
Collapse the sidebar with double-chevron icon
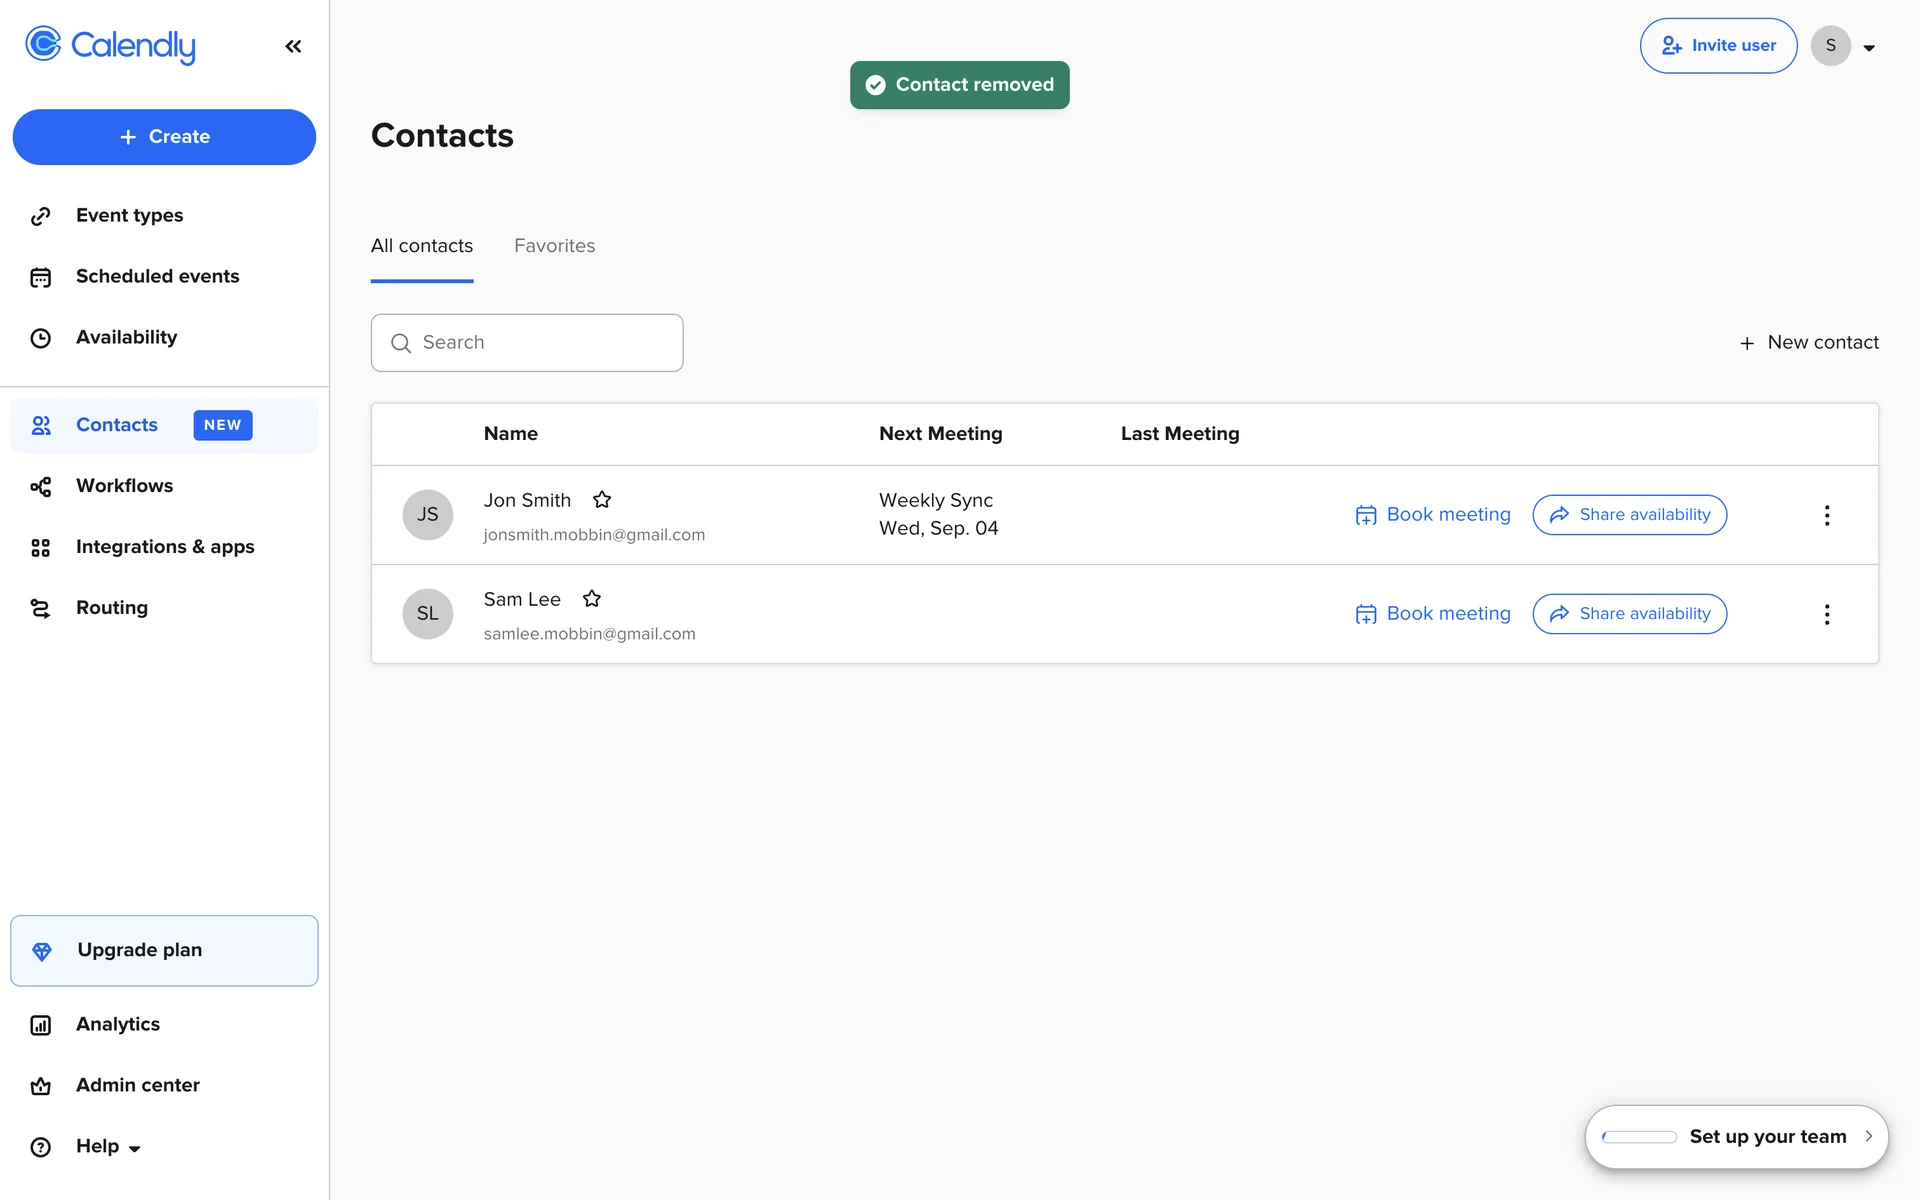click(x=293, y=46)
